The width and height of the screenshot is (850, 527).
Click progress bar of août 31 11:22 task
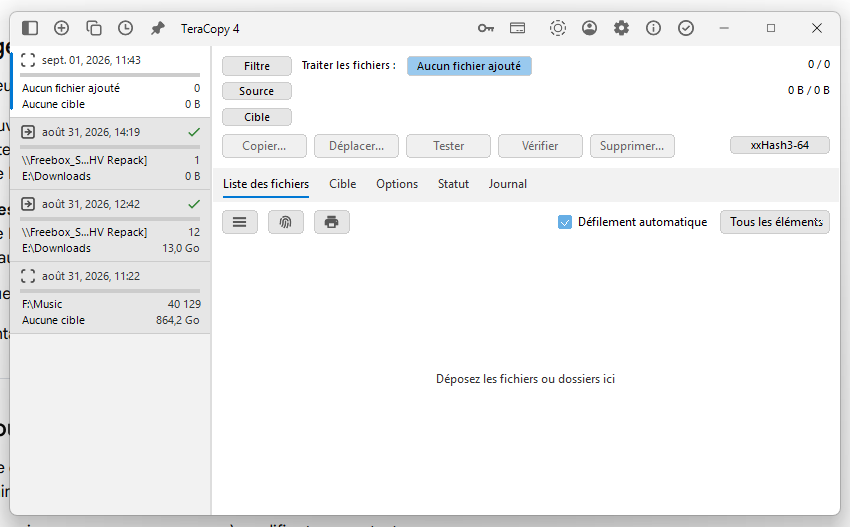pos(110,291)
